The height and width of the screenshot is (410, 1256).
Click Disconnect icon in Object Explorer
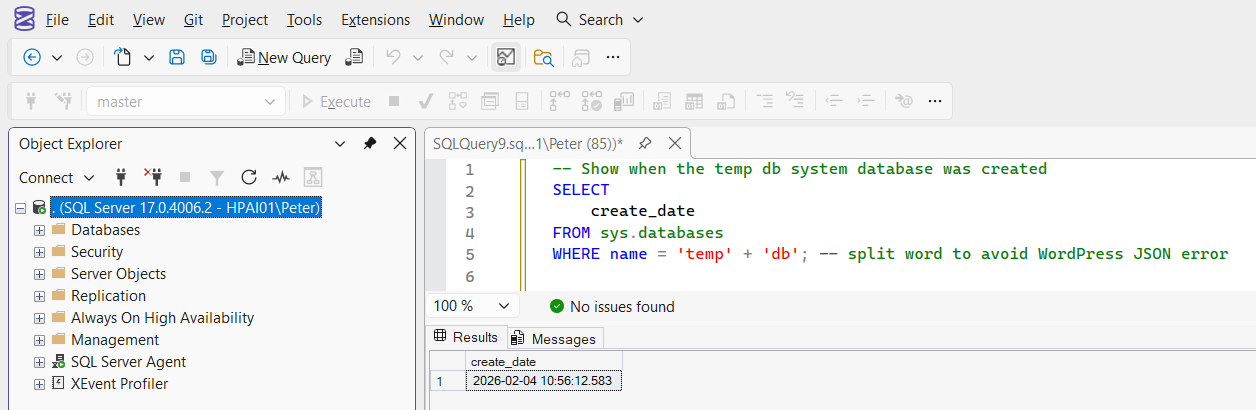[153, 177]
